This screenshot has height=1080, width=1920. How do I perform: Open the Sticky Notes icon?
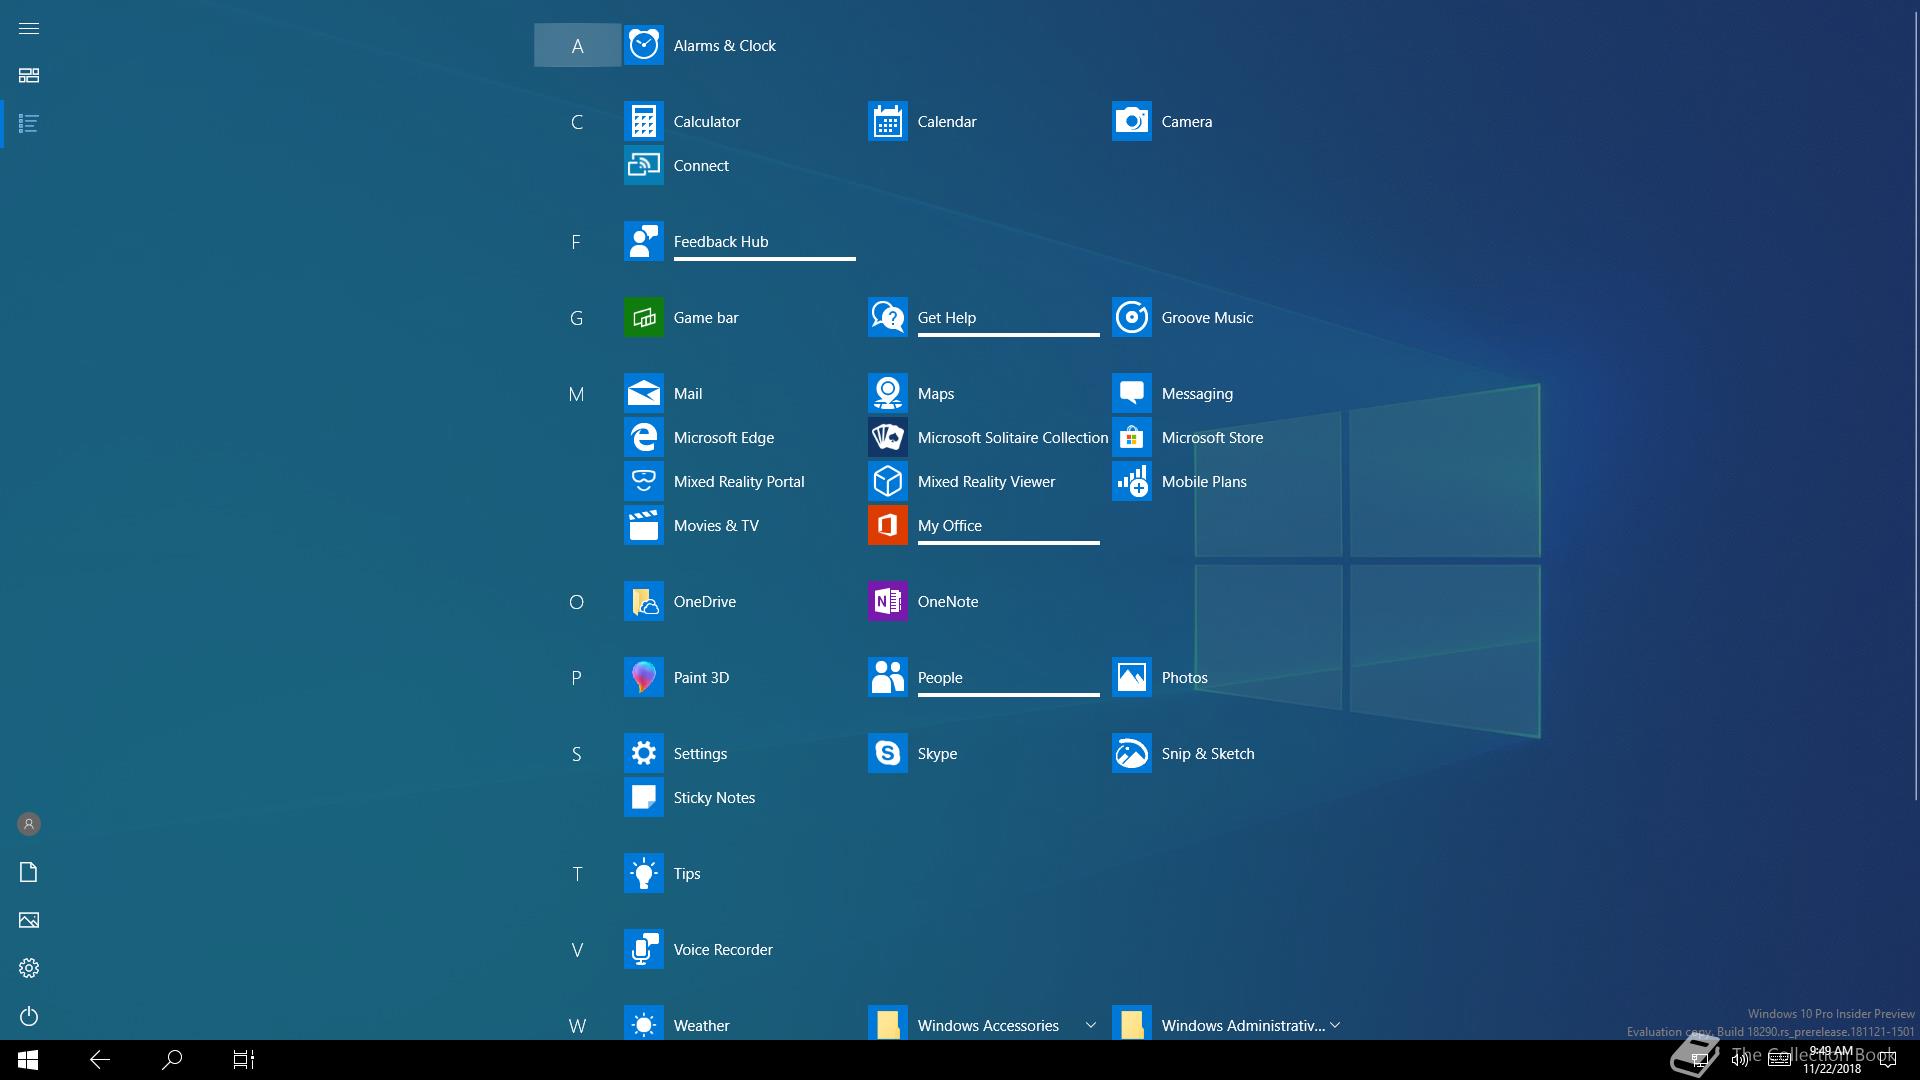[x=644, y=798]
